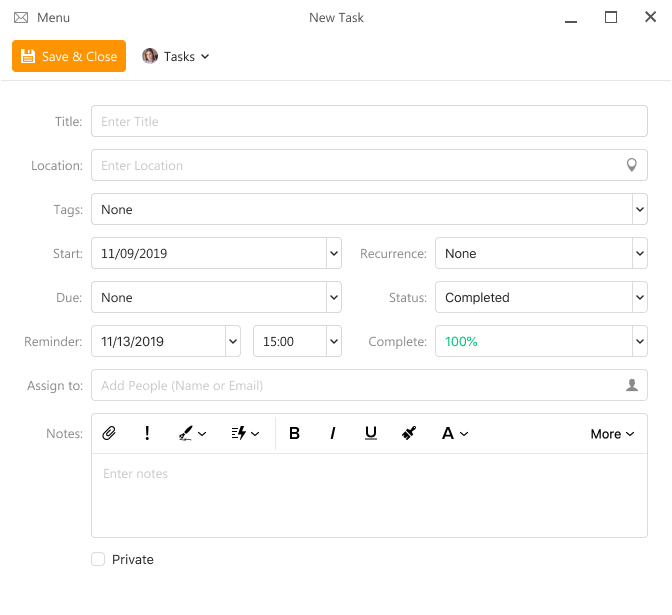Click the Reminder time value 15:00

[x=279, y=342]
